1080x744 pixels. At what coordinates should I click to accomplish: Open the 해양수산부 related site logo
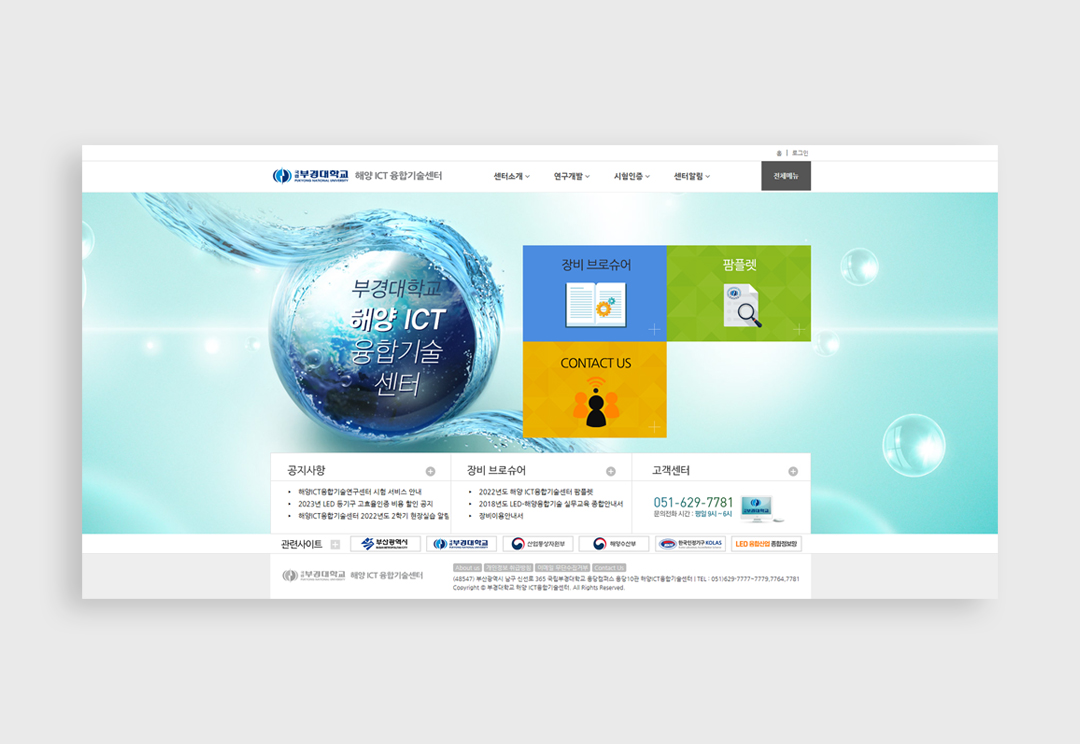tap(613, 544)
